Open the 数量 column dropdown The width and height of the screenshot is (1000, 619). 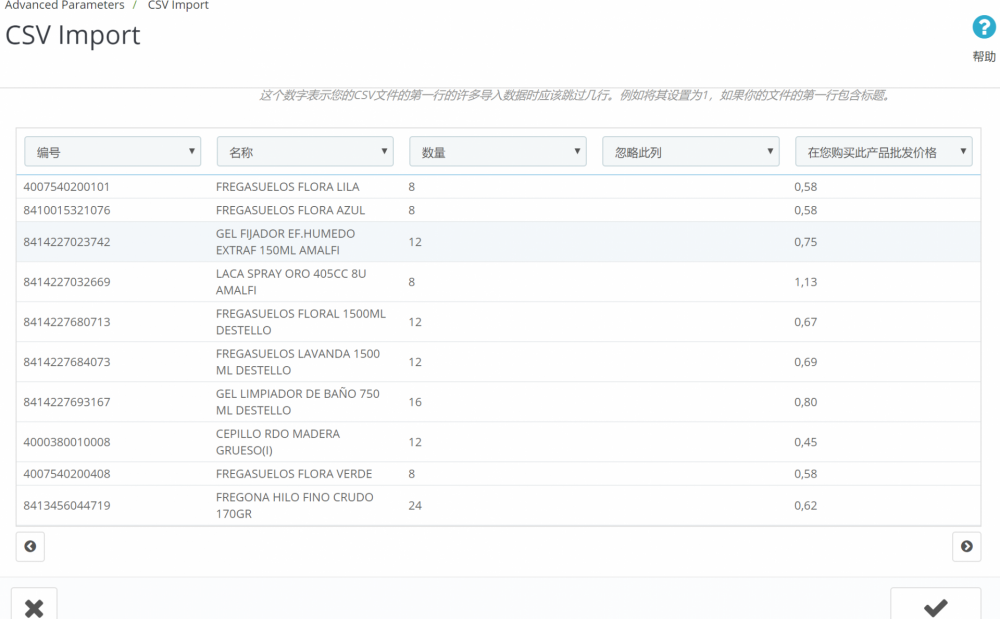497,152
